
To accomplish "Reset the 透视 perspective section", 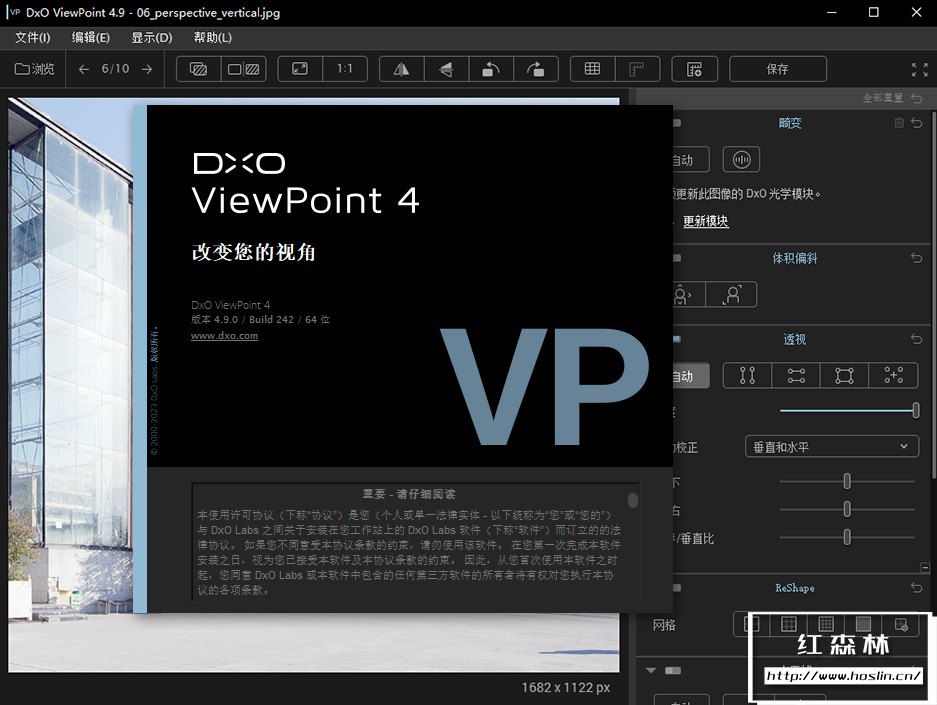I will pos(917,339).
